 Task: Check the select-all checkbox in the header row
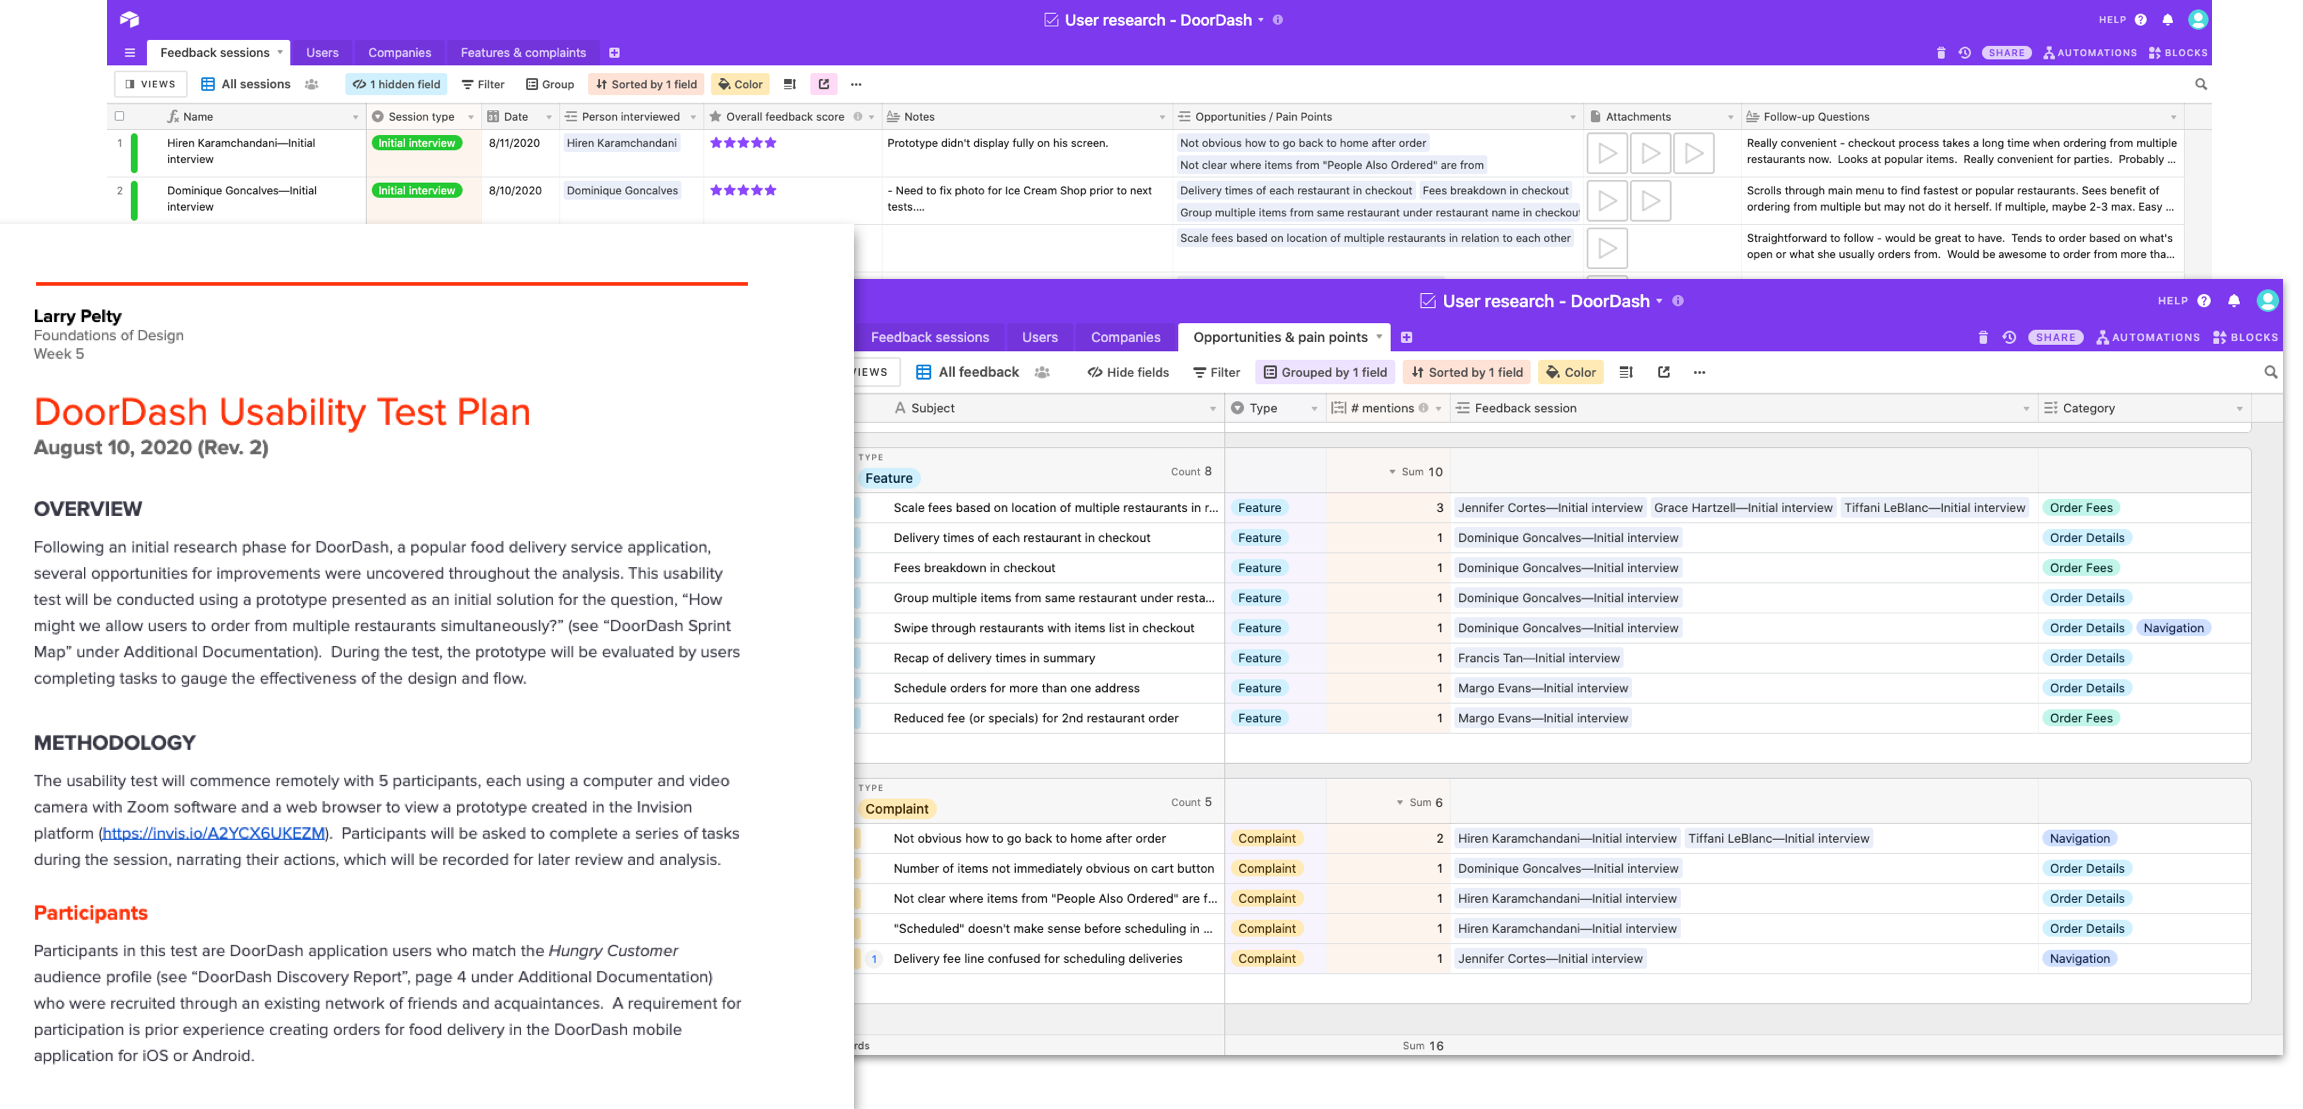point(120,116)
